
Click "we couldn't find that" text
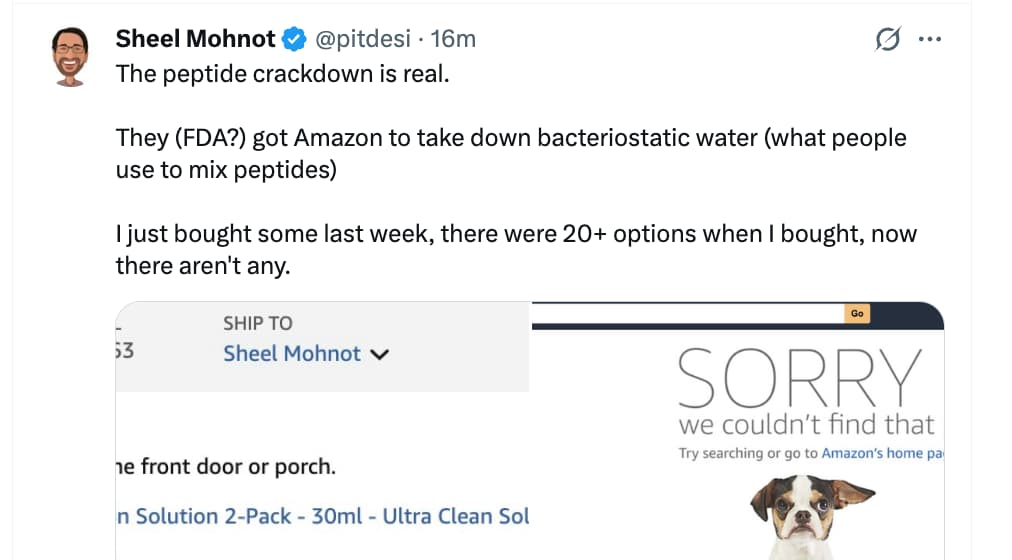[x=806, y=425]
